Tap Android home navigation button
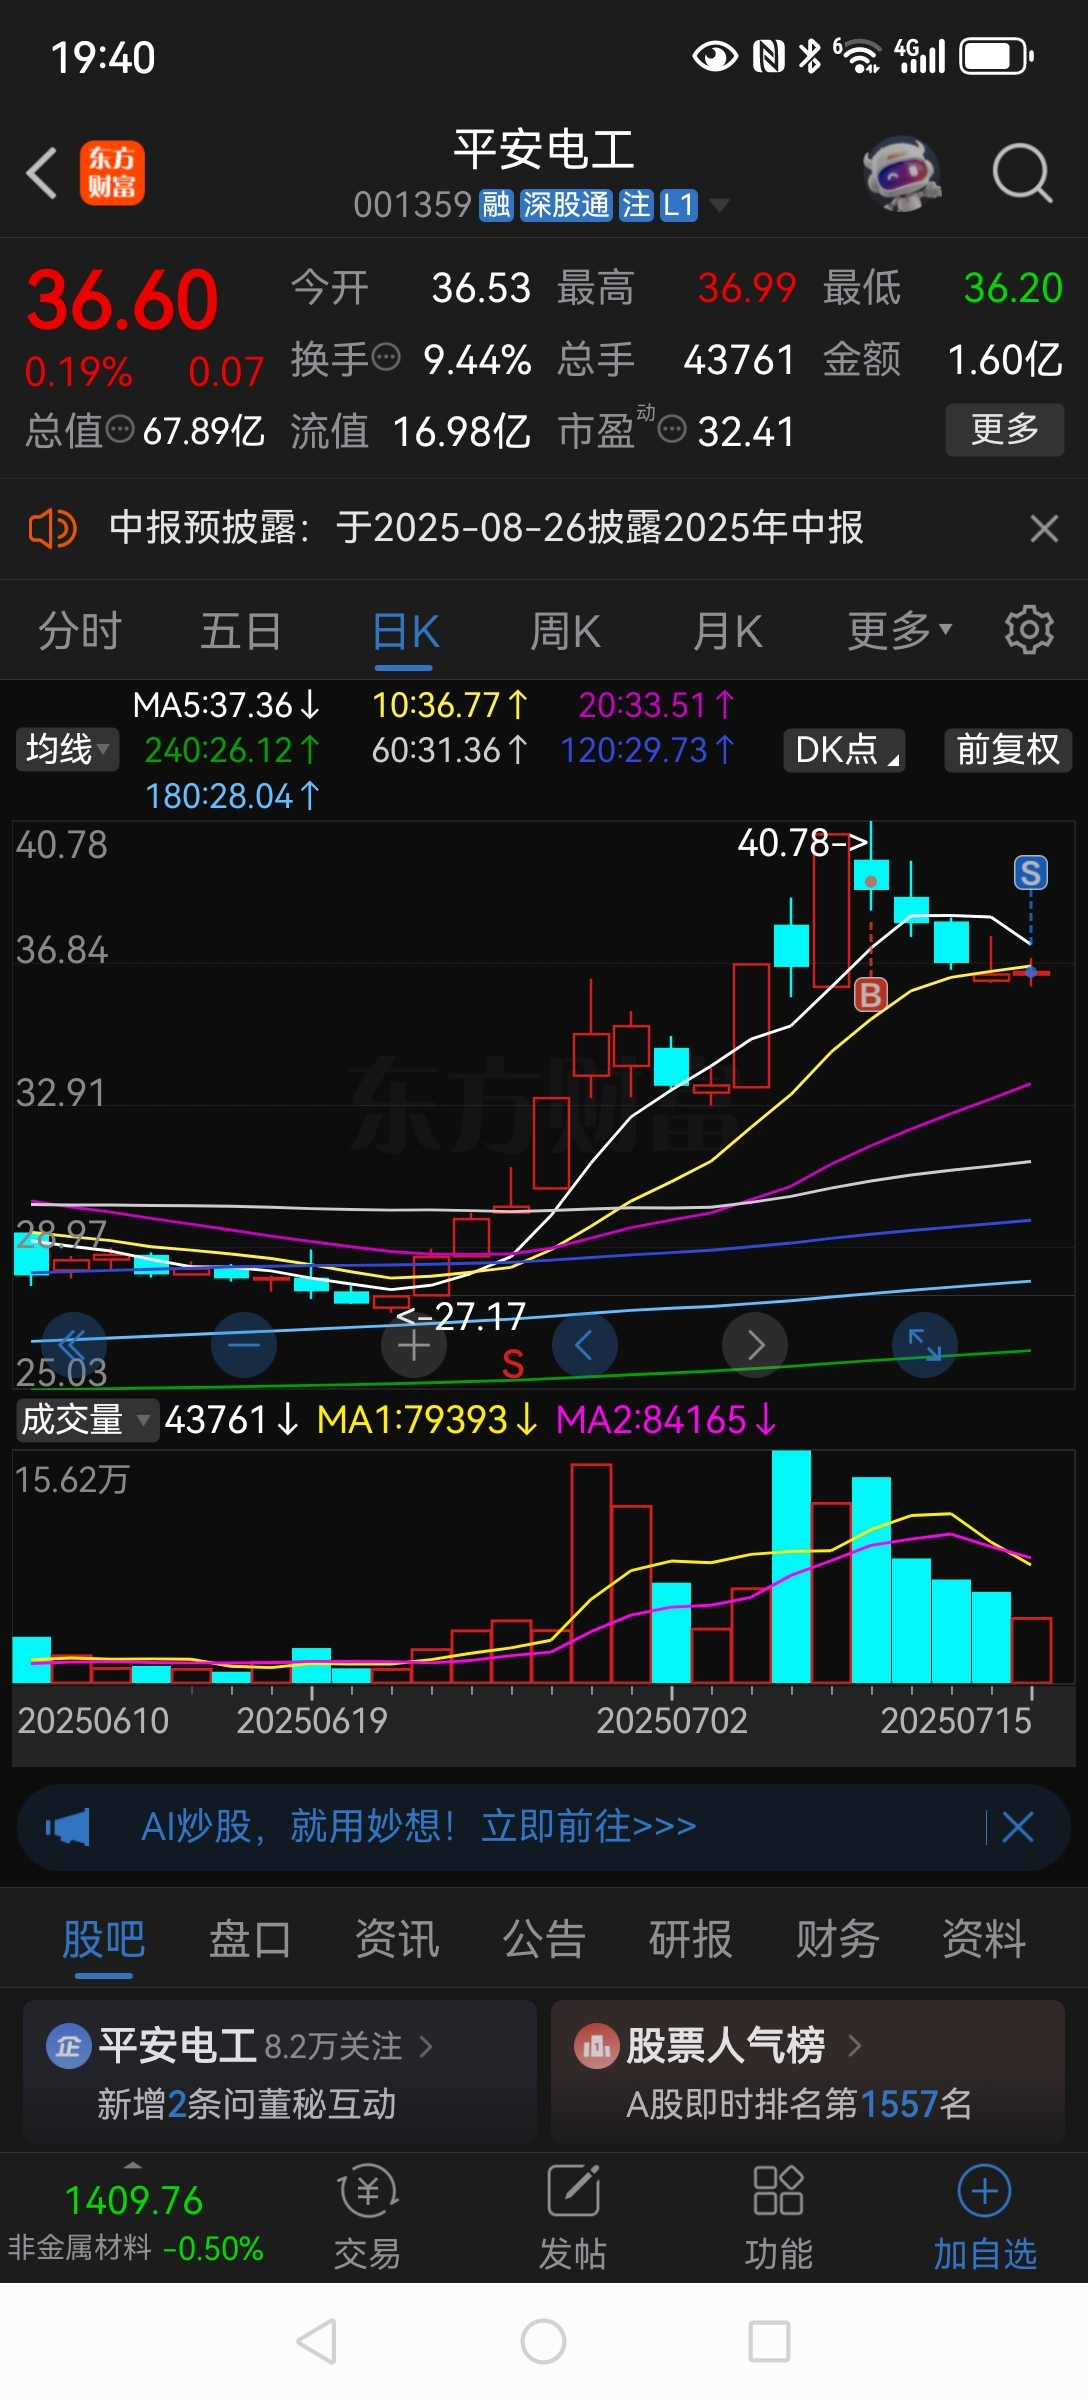Viewport: 1088px width, 2400px height. [544, 2342]
